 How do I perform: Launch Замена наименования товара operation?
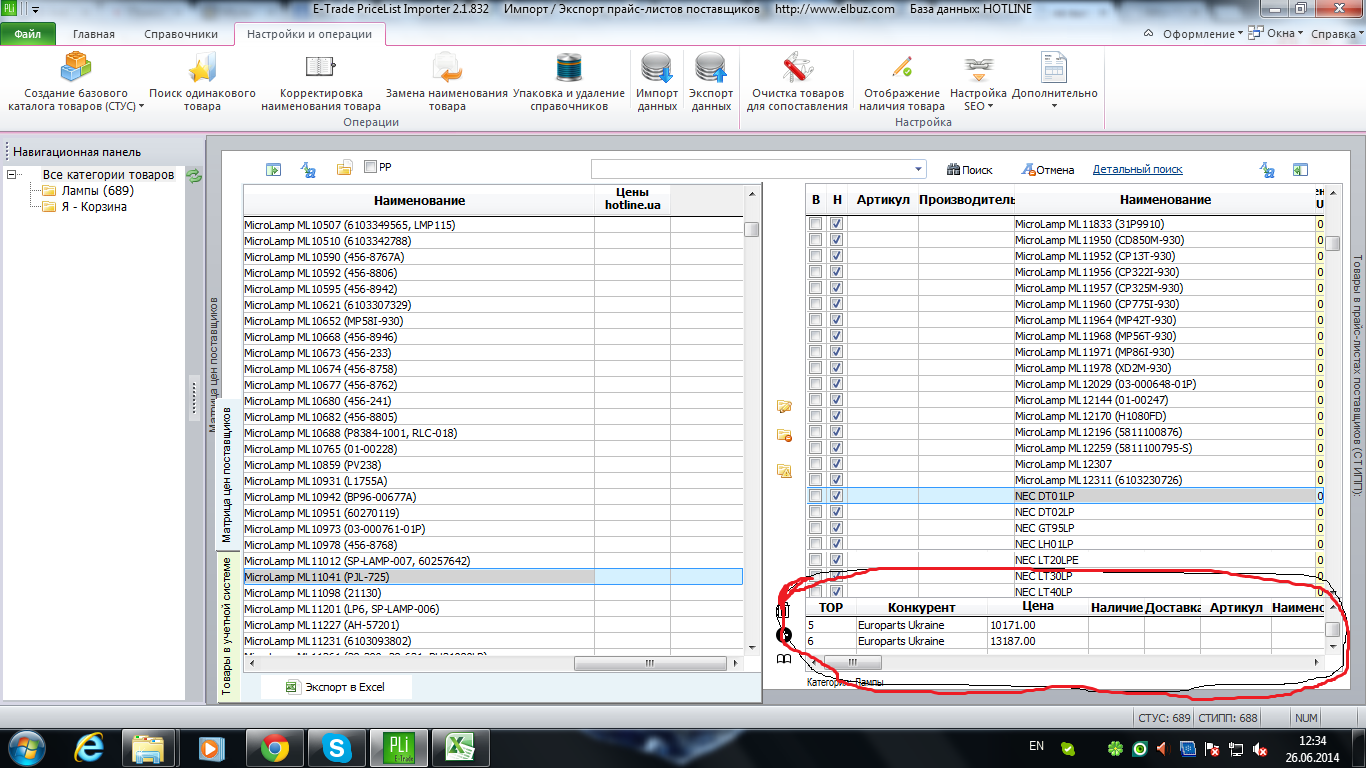click(447, 68)
